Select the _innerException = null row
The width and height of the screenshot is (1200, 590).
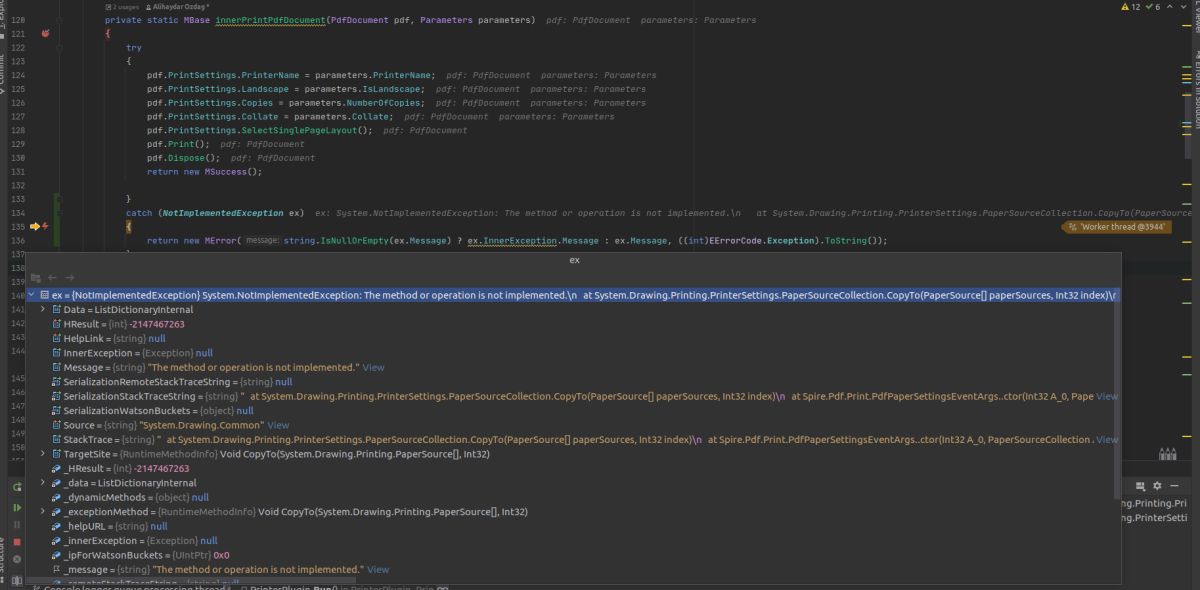pos(572,540)
